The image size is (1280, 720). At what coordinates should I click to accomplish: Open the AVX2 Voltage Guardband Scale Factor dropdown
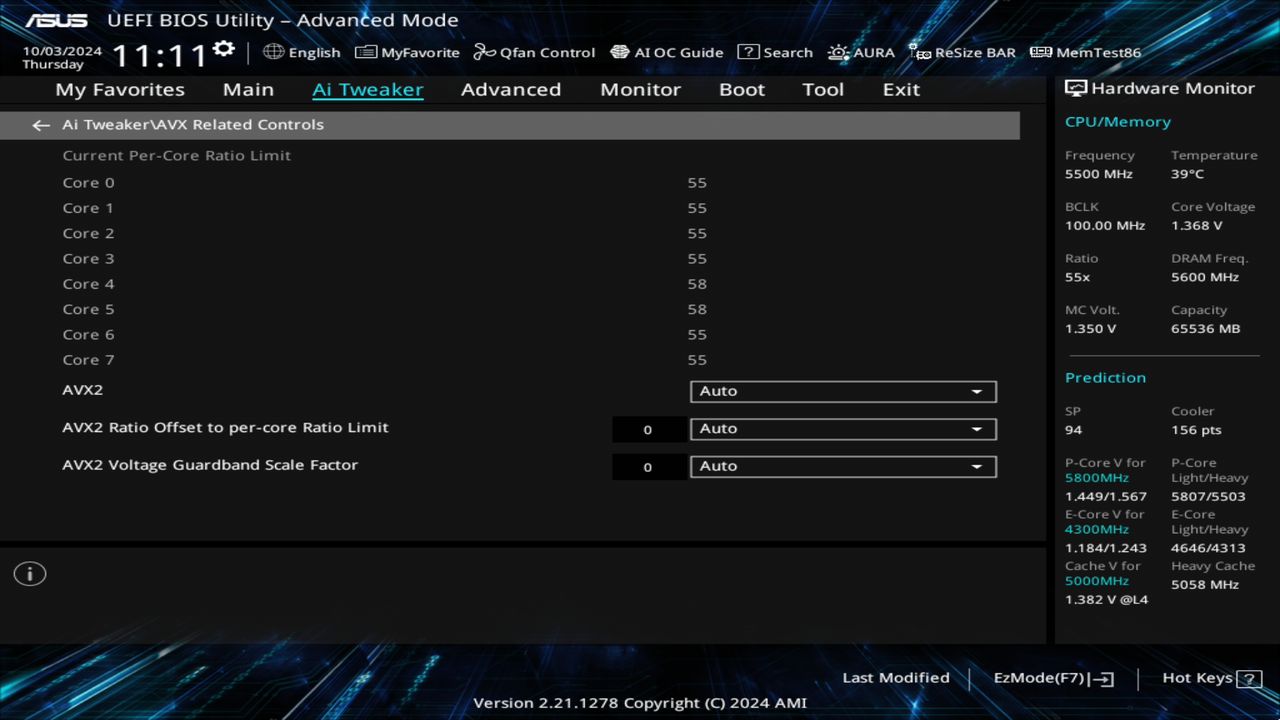pyautogui.click(x=842, y=465)
